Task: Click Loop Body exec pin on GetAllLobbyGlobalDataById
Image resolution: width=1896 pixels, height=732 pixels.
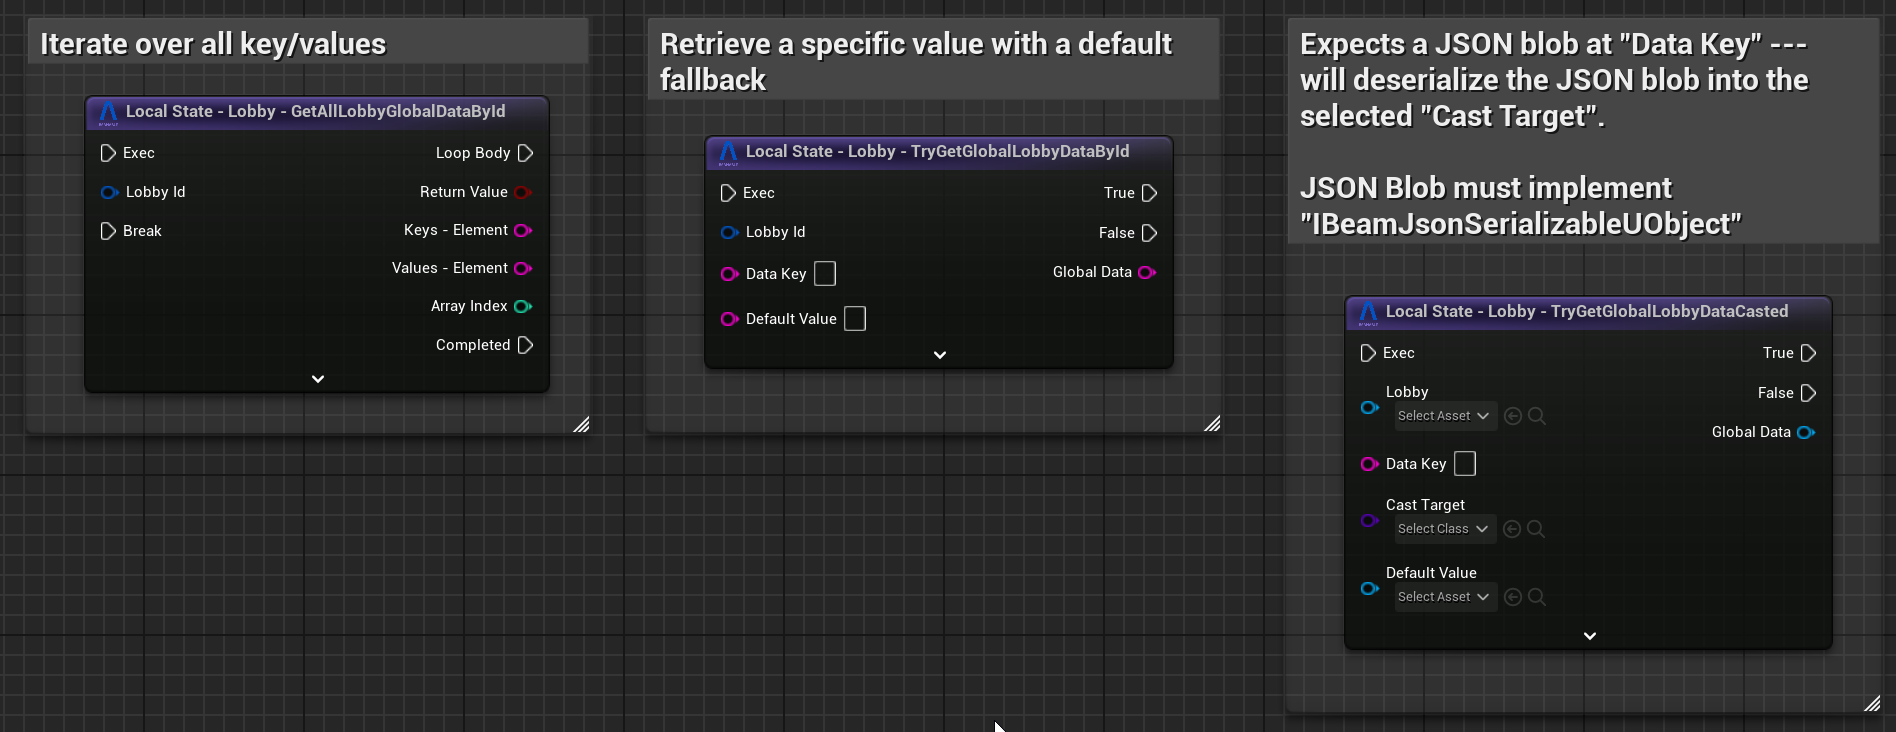Action: [x=525, y=153]
